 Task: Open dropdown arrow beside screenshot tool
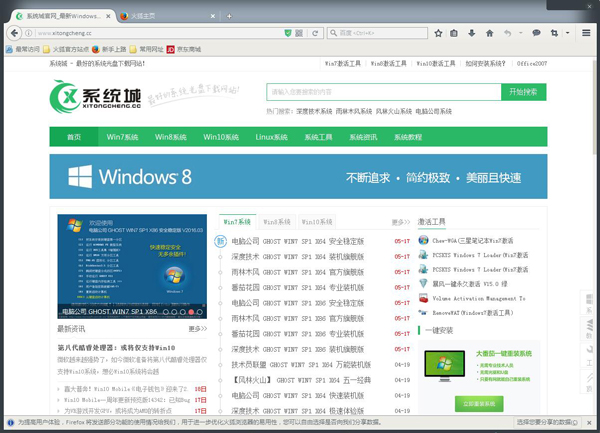(x=567, y=33)
